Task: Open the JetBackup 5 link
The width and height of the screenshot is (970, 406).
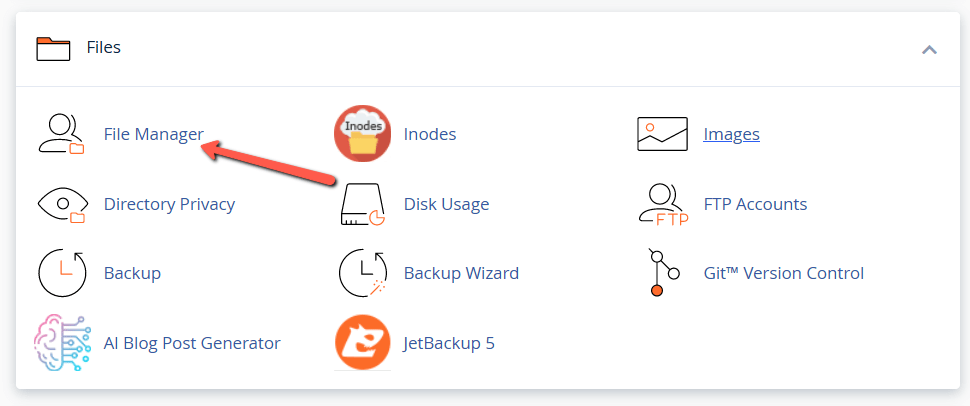Action: [449, 343]
